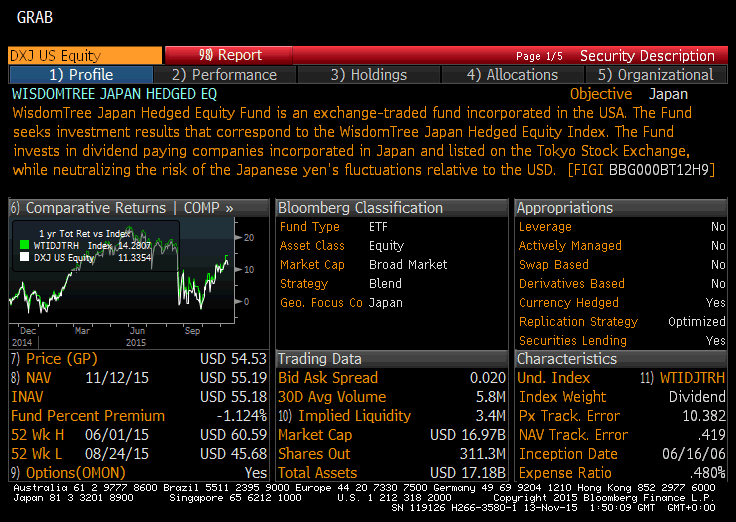The height and width of the screenshot is (522, 736).
Task: Click Market Cap USD 16.97B value
Action: pos(468,435)
